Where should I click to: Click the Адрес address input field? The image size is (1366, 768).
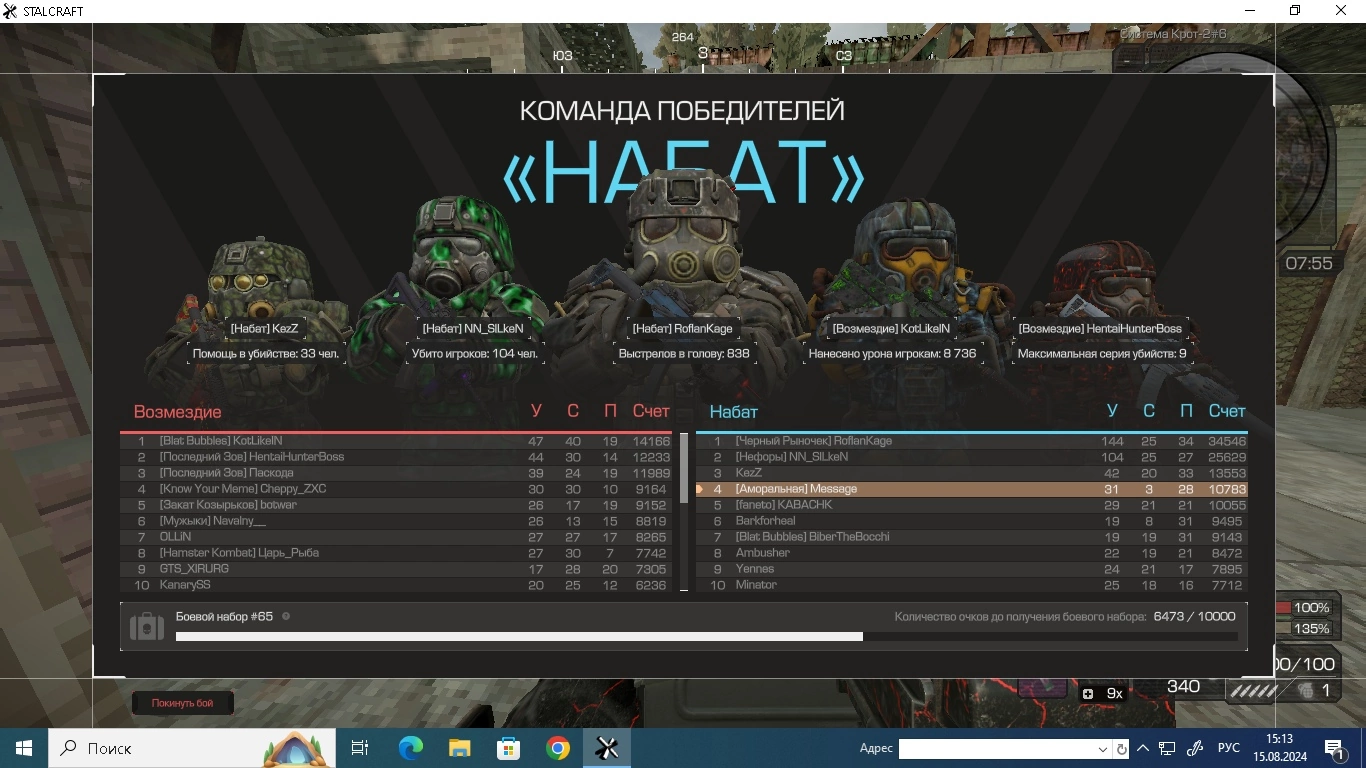point(997,749)
